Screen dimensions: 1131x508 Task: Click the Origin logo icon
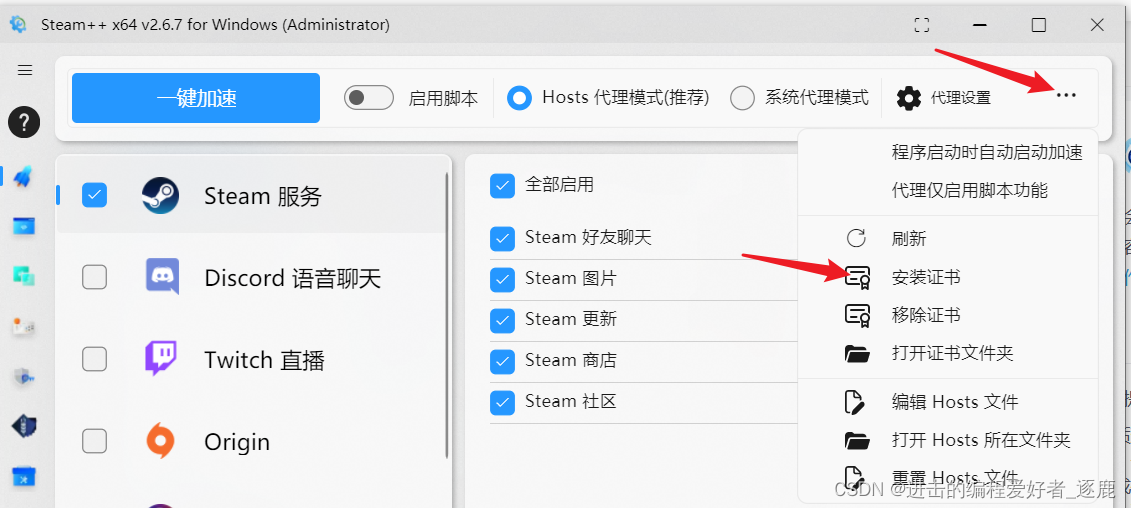tap(160, 441)
